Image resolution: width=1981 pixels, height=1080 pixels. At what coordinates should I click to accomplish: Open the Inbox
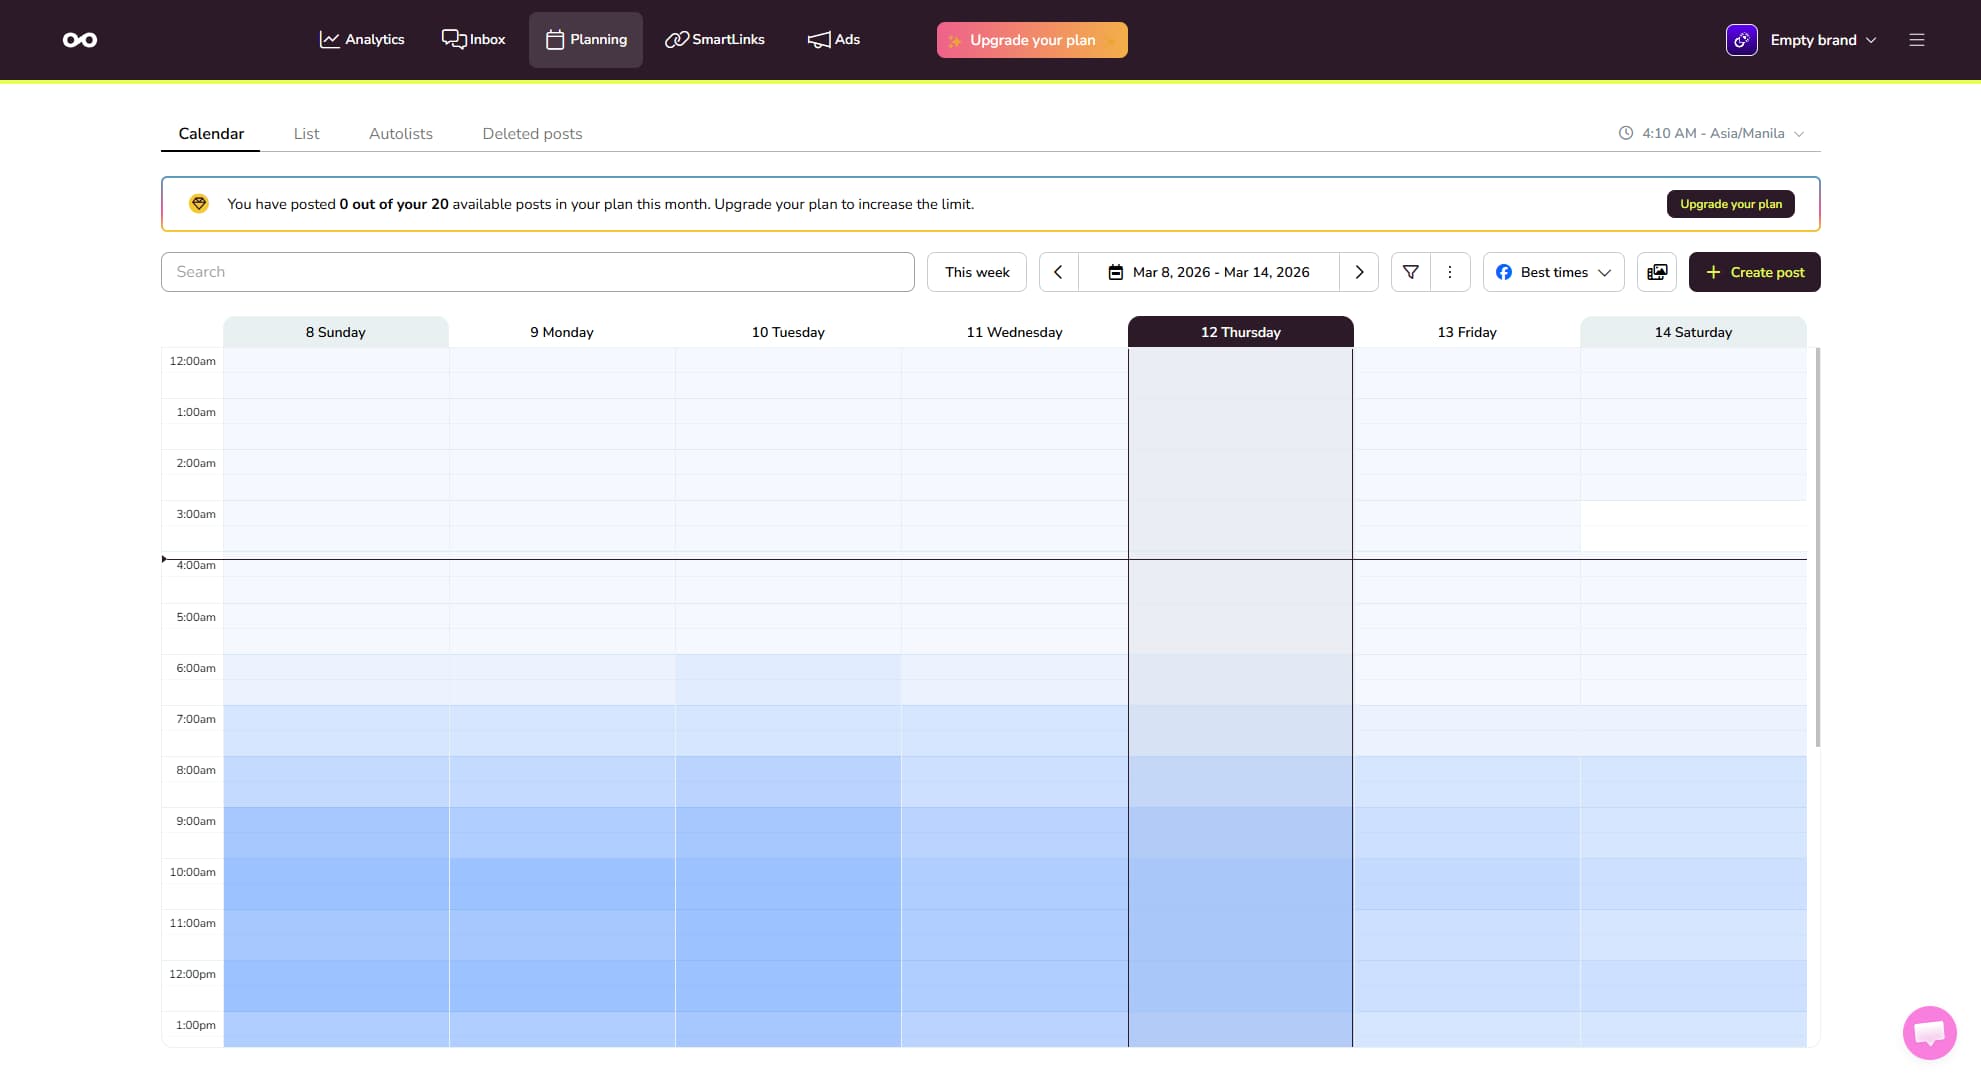point(472,39)
